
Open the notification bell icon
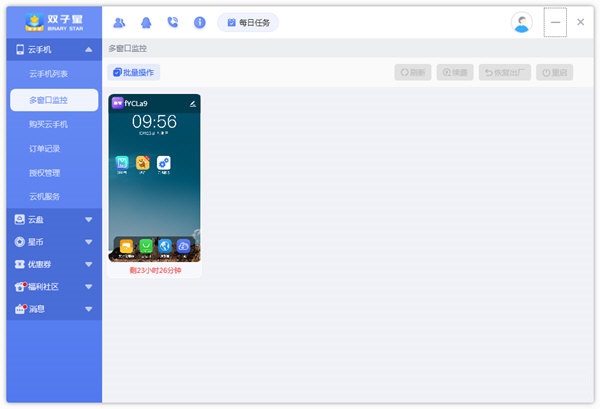pos(147,22)
